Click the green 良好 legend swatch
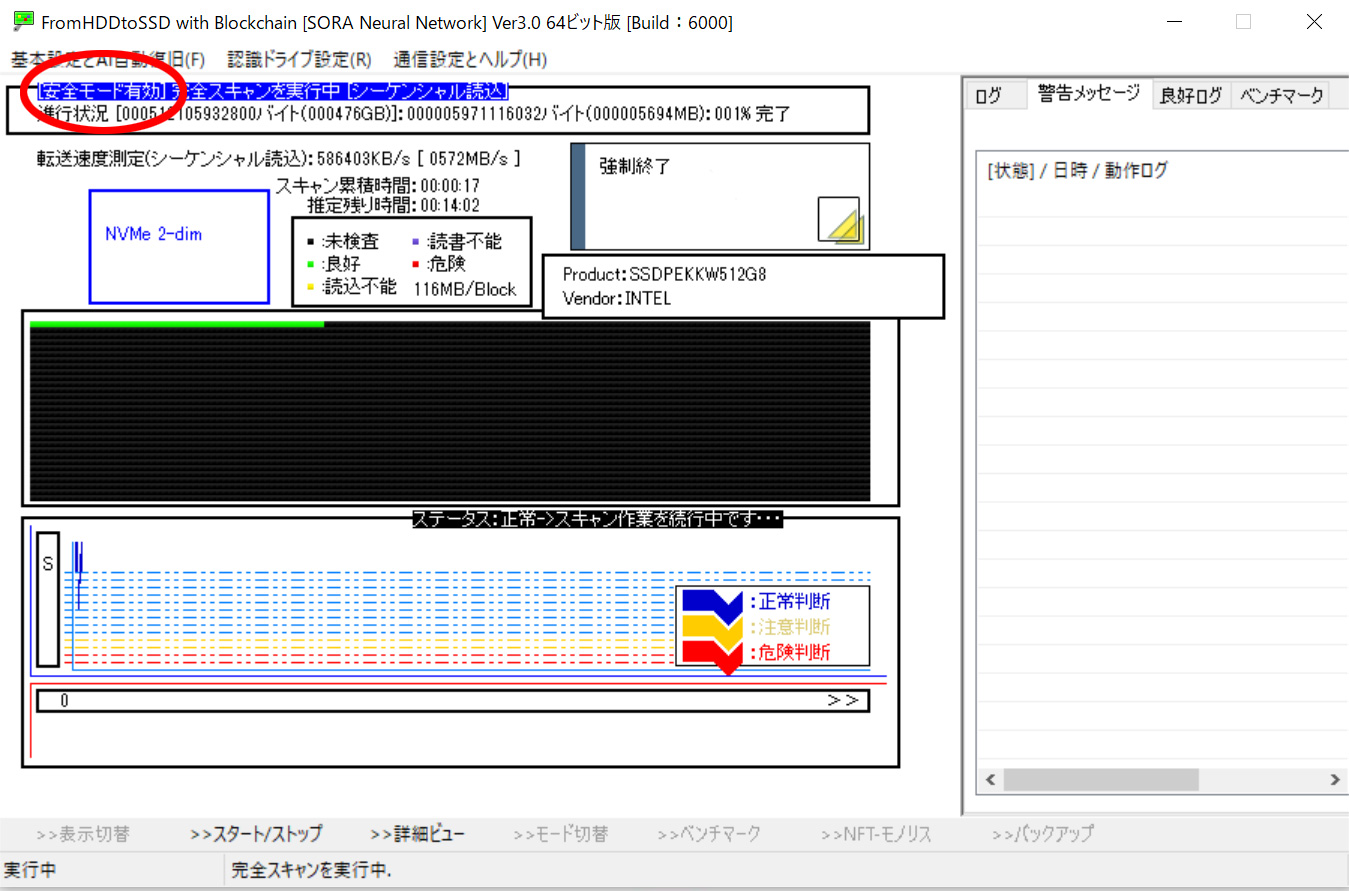 pos(310,265)
